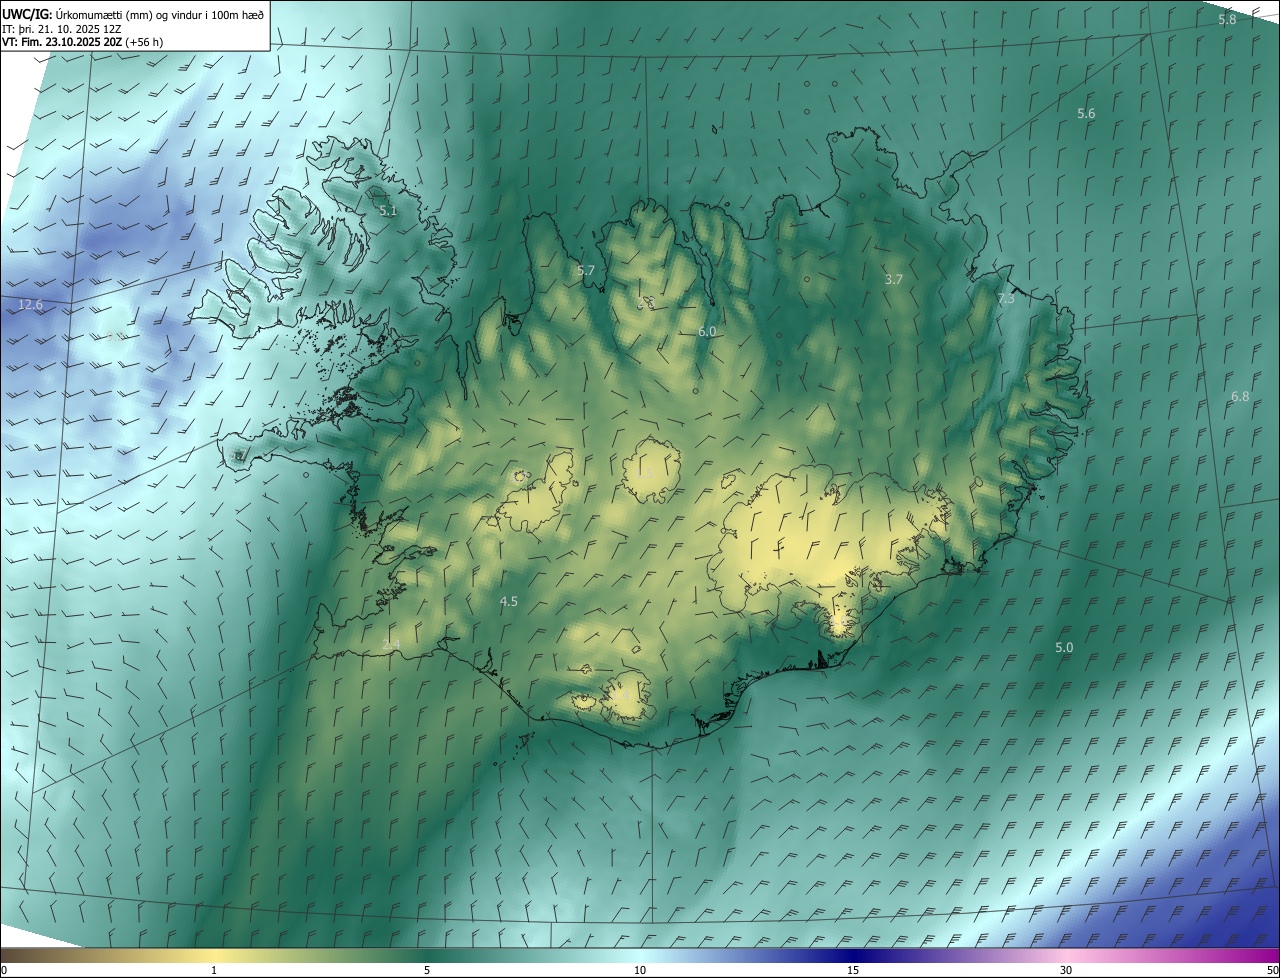
Task: Select the map value 3.7
Action: (x=894, y=280)
